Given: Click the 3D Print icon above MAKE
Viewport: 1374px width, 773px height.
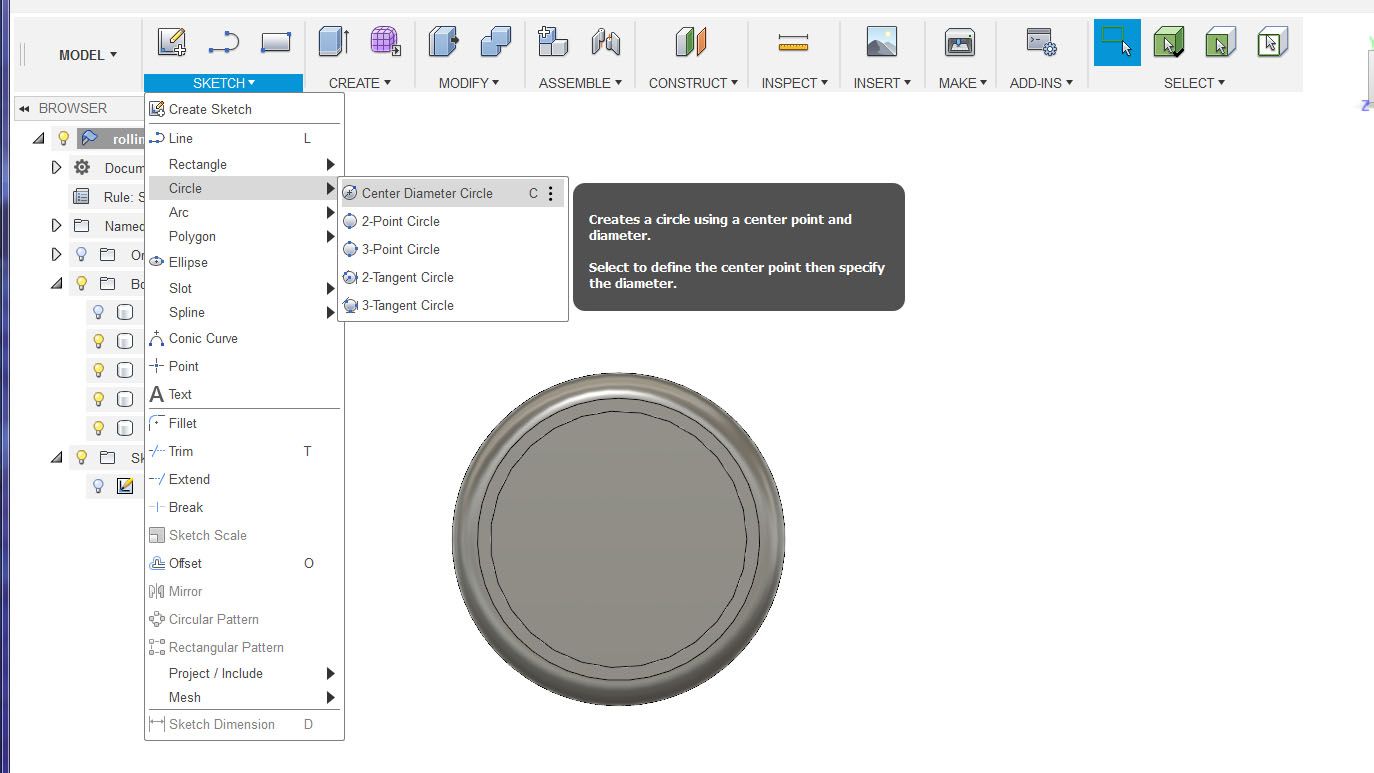Looking at the screenshot, I should (960, 42).
